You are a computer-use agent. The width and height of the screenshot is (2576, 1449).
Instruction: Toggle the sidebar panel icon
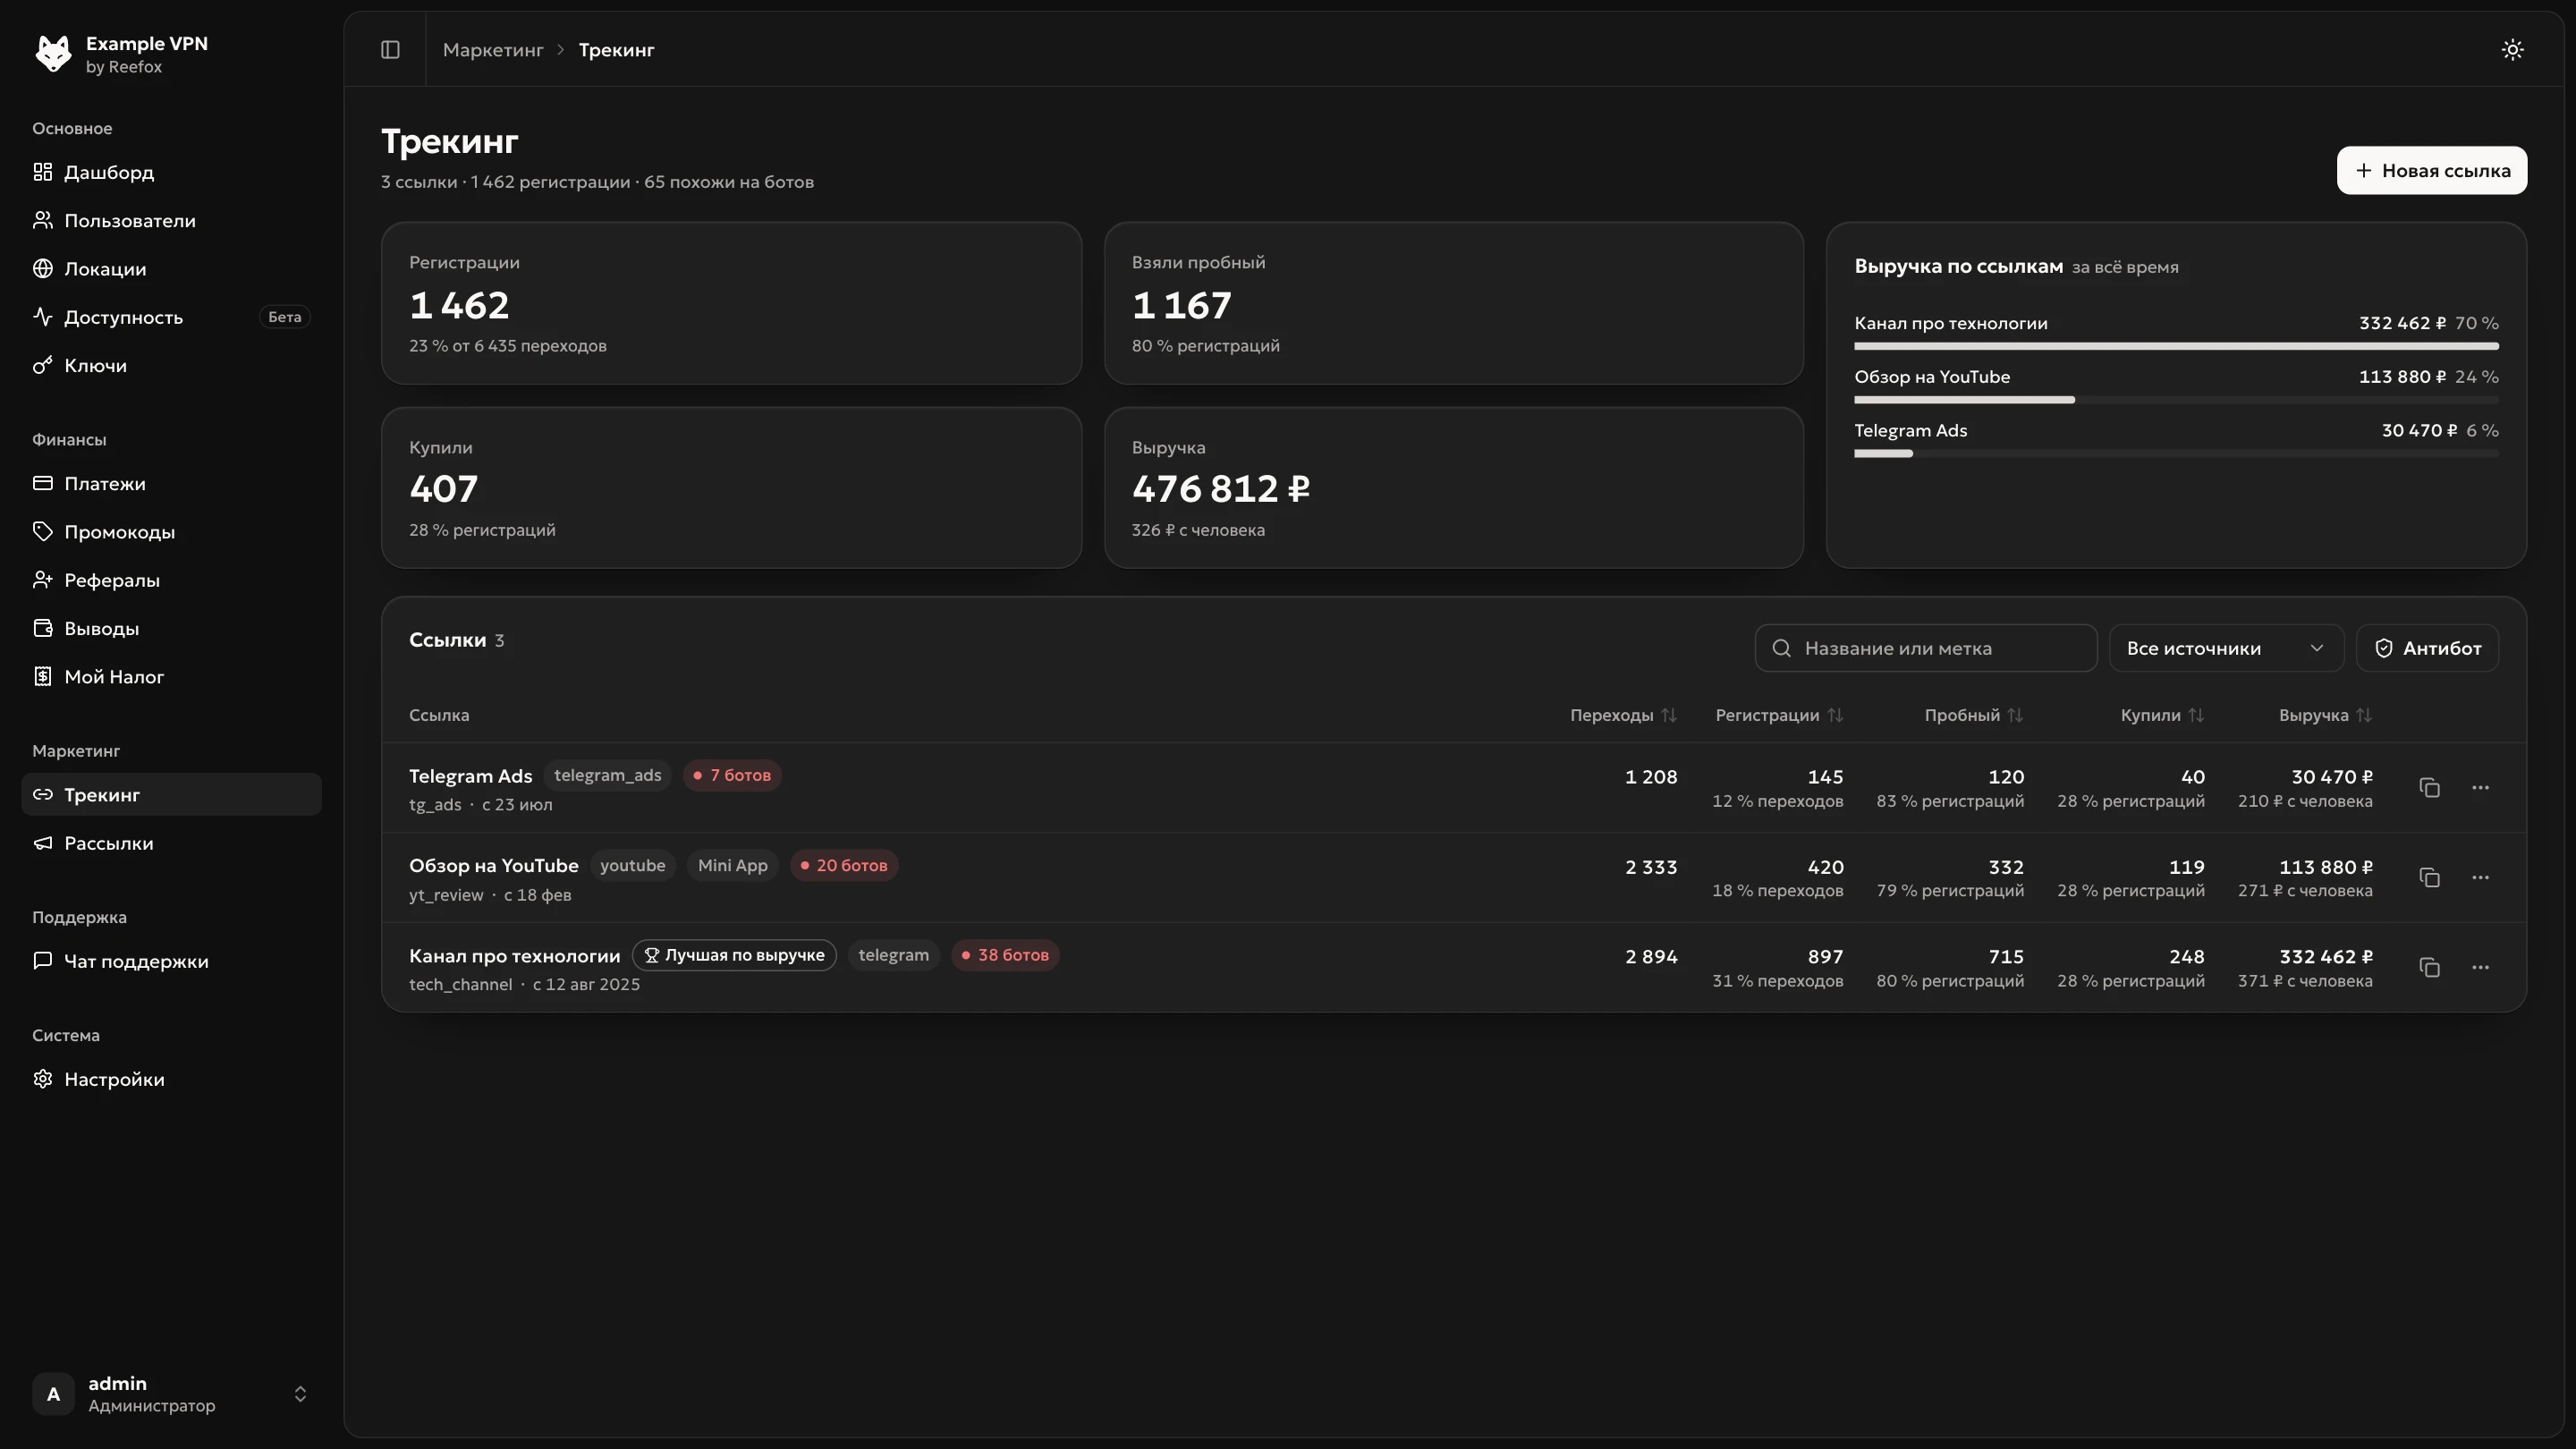[390, 49]
